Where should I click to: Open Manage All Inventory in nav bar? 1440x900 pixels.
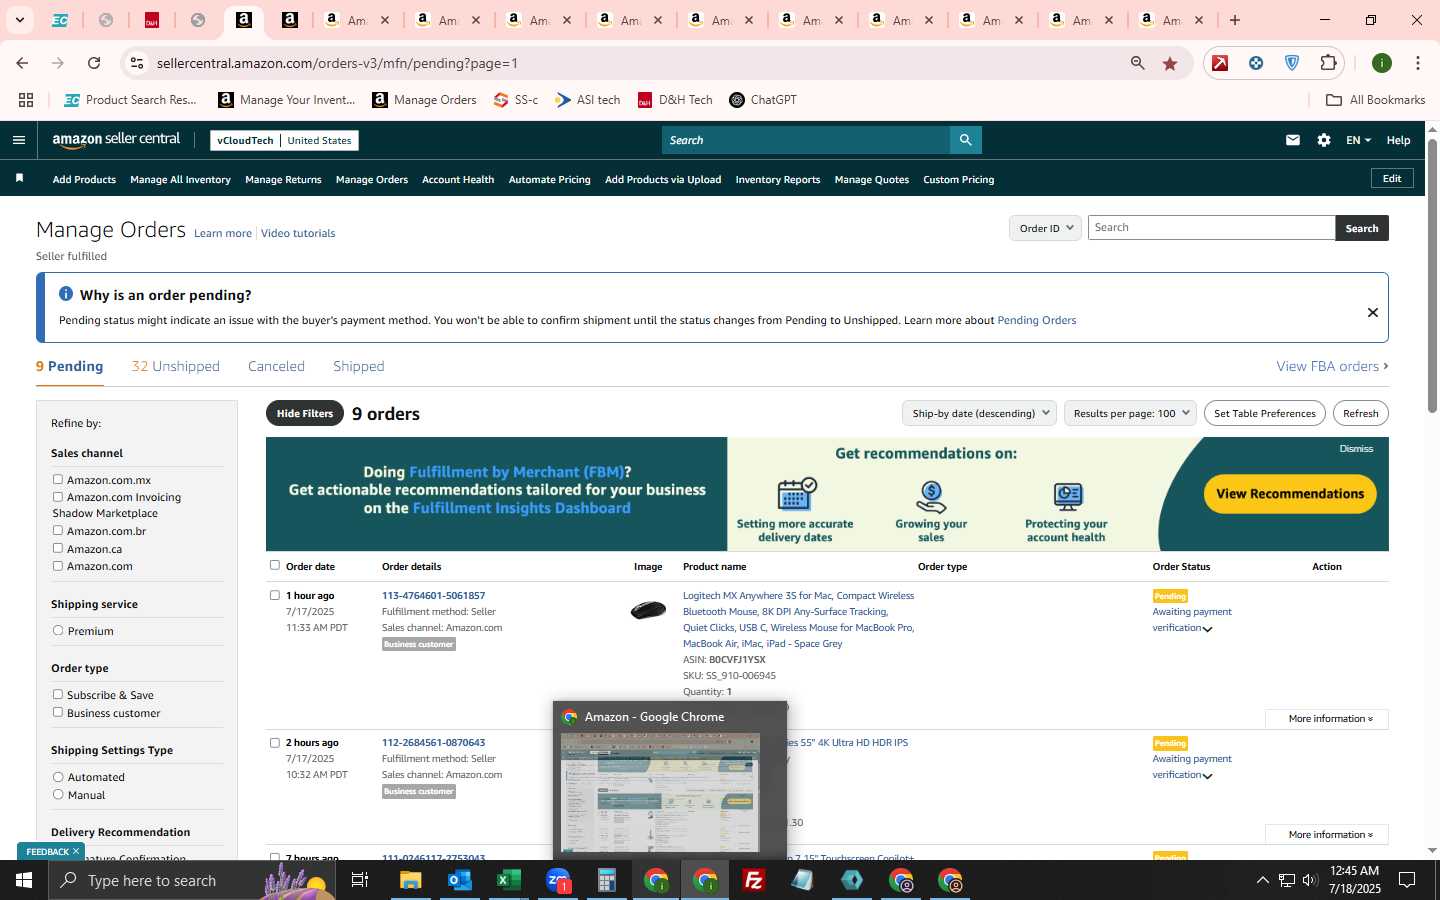click(x=180, y=180)
